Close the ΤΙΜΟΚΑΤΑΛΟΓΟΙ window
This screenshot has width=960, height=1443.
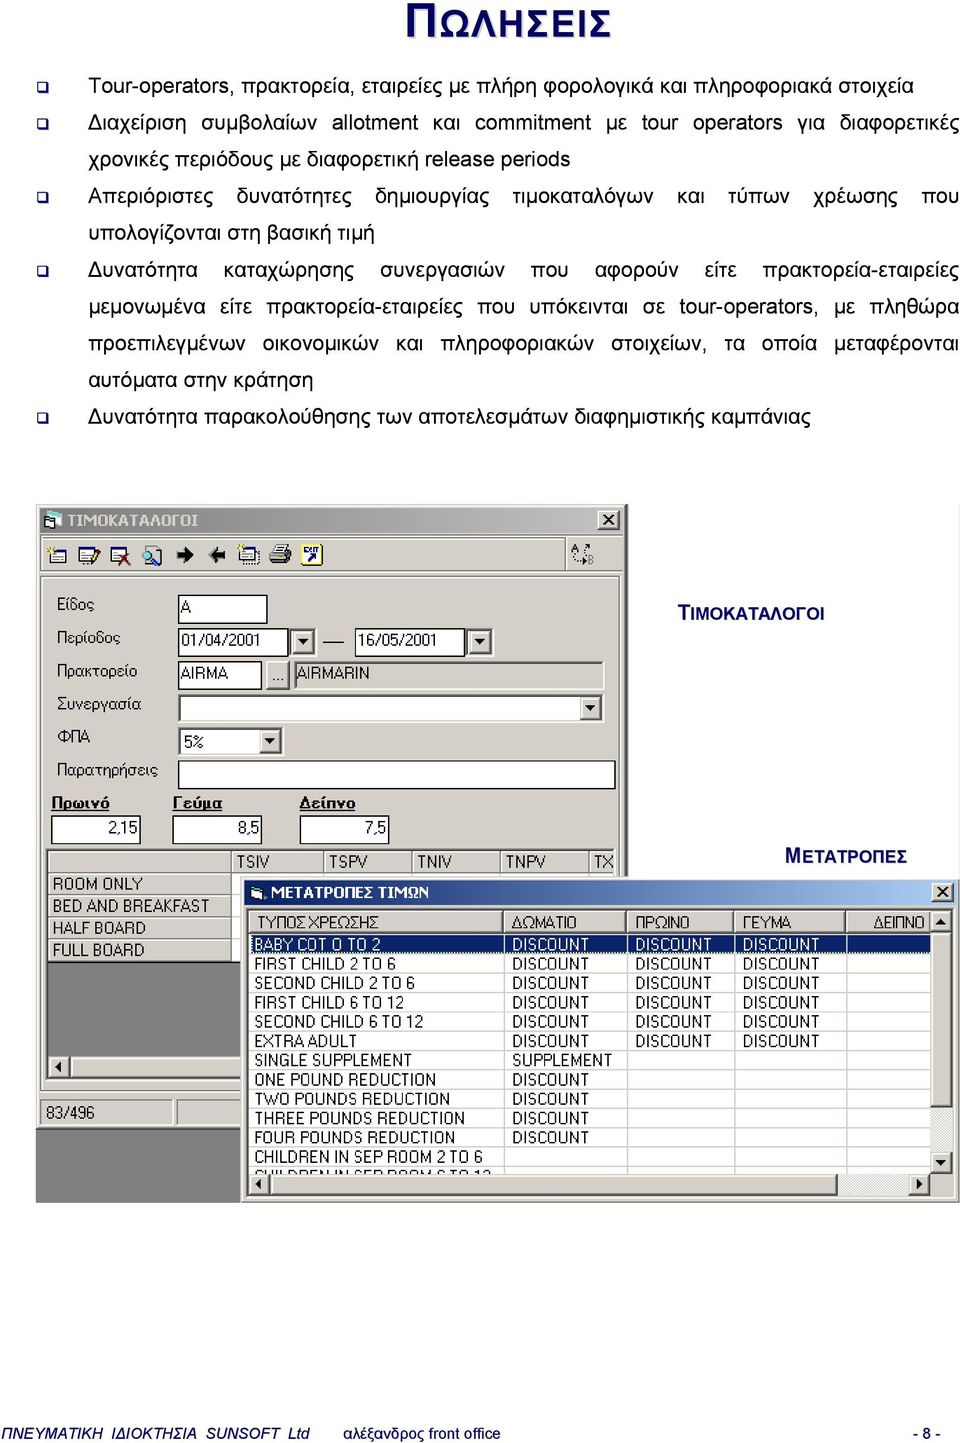[608, 520]
